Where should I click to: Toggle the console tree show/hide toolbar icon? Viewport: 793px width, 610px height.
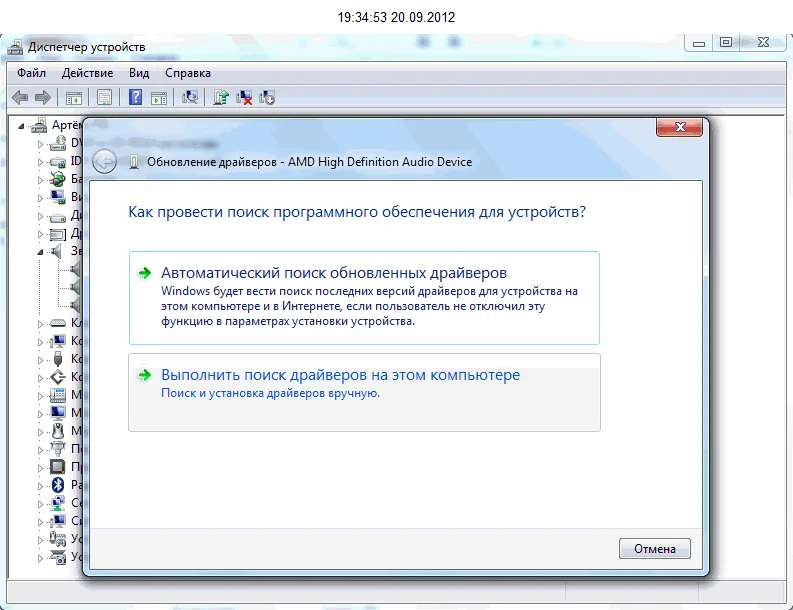tap(74, 98)
